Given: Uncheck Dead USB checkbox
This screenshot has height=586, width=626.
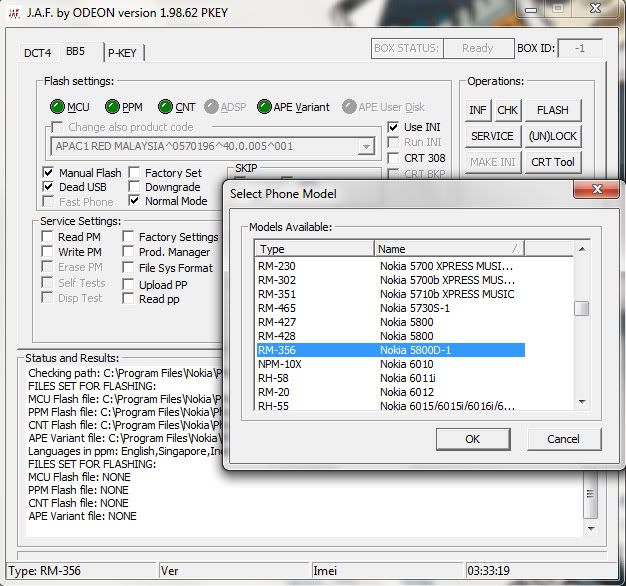Looking at the screenshot, I should (48, 186).
